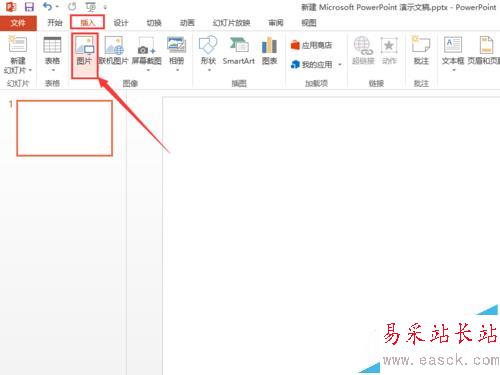The width and height of the screenshot is (500, 375).
Task: Open the 文件 (File) tab
Action: click(x=18, y=23)
